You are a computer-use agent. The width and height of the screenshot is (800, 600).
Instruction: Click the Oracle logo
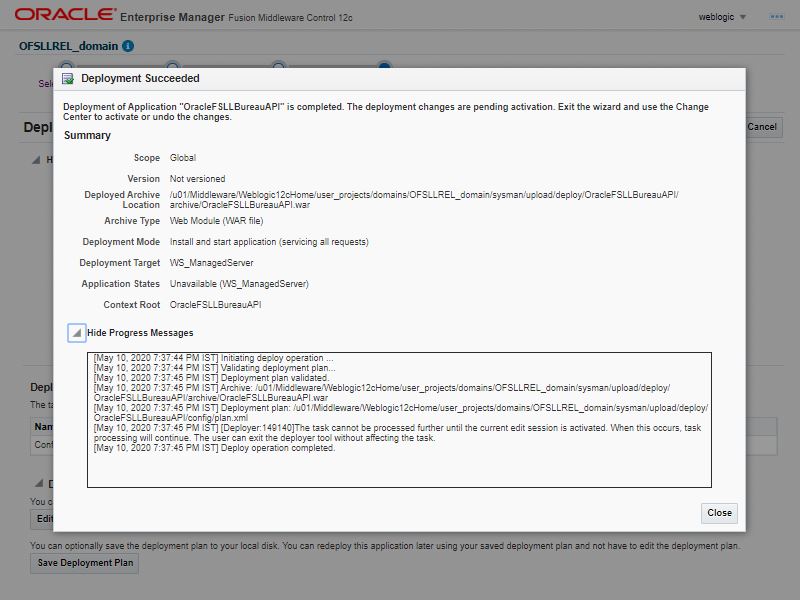tap(65, 15)
